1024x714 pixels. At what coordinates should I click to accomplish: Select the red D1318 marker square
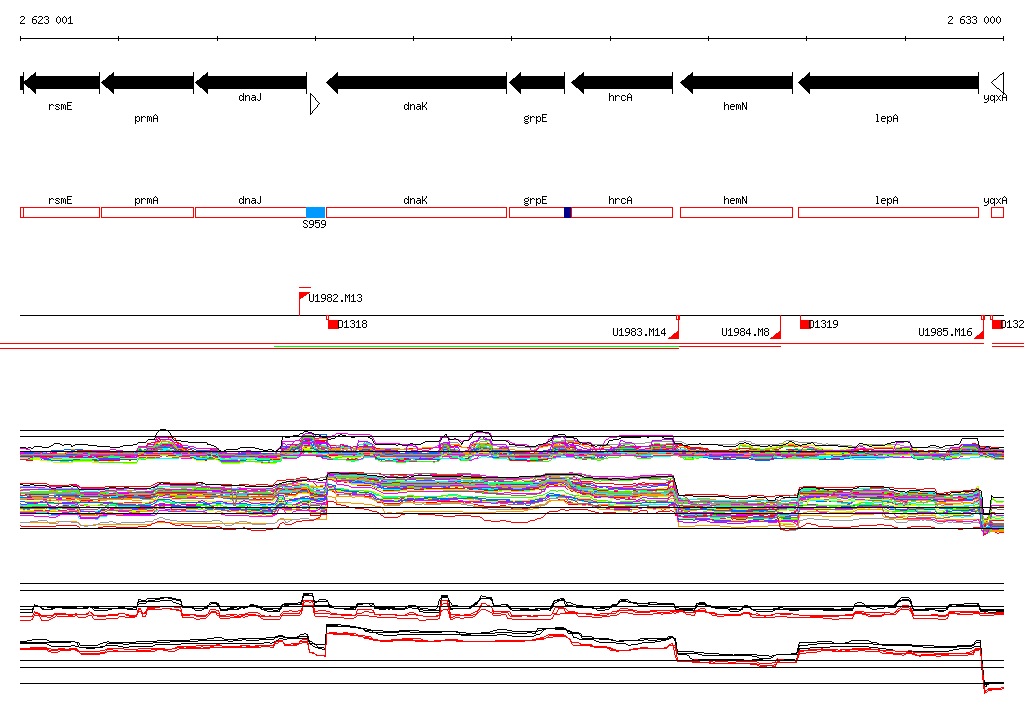333,325
